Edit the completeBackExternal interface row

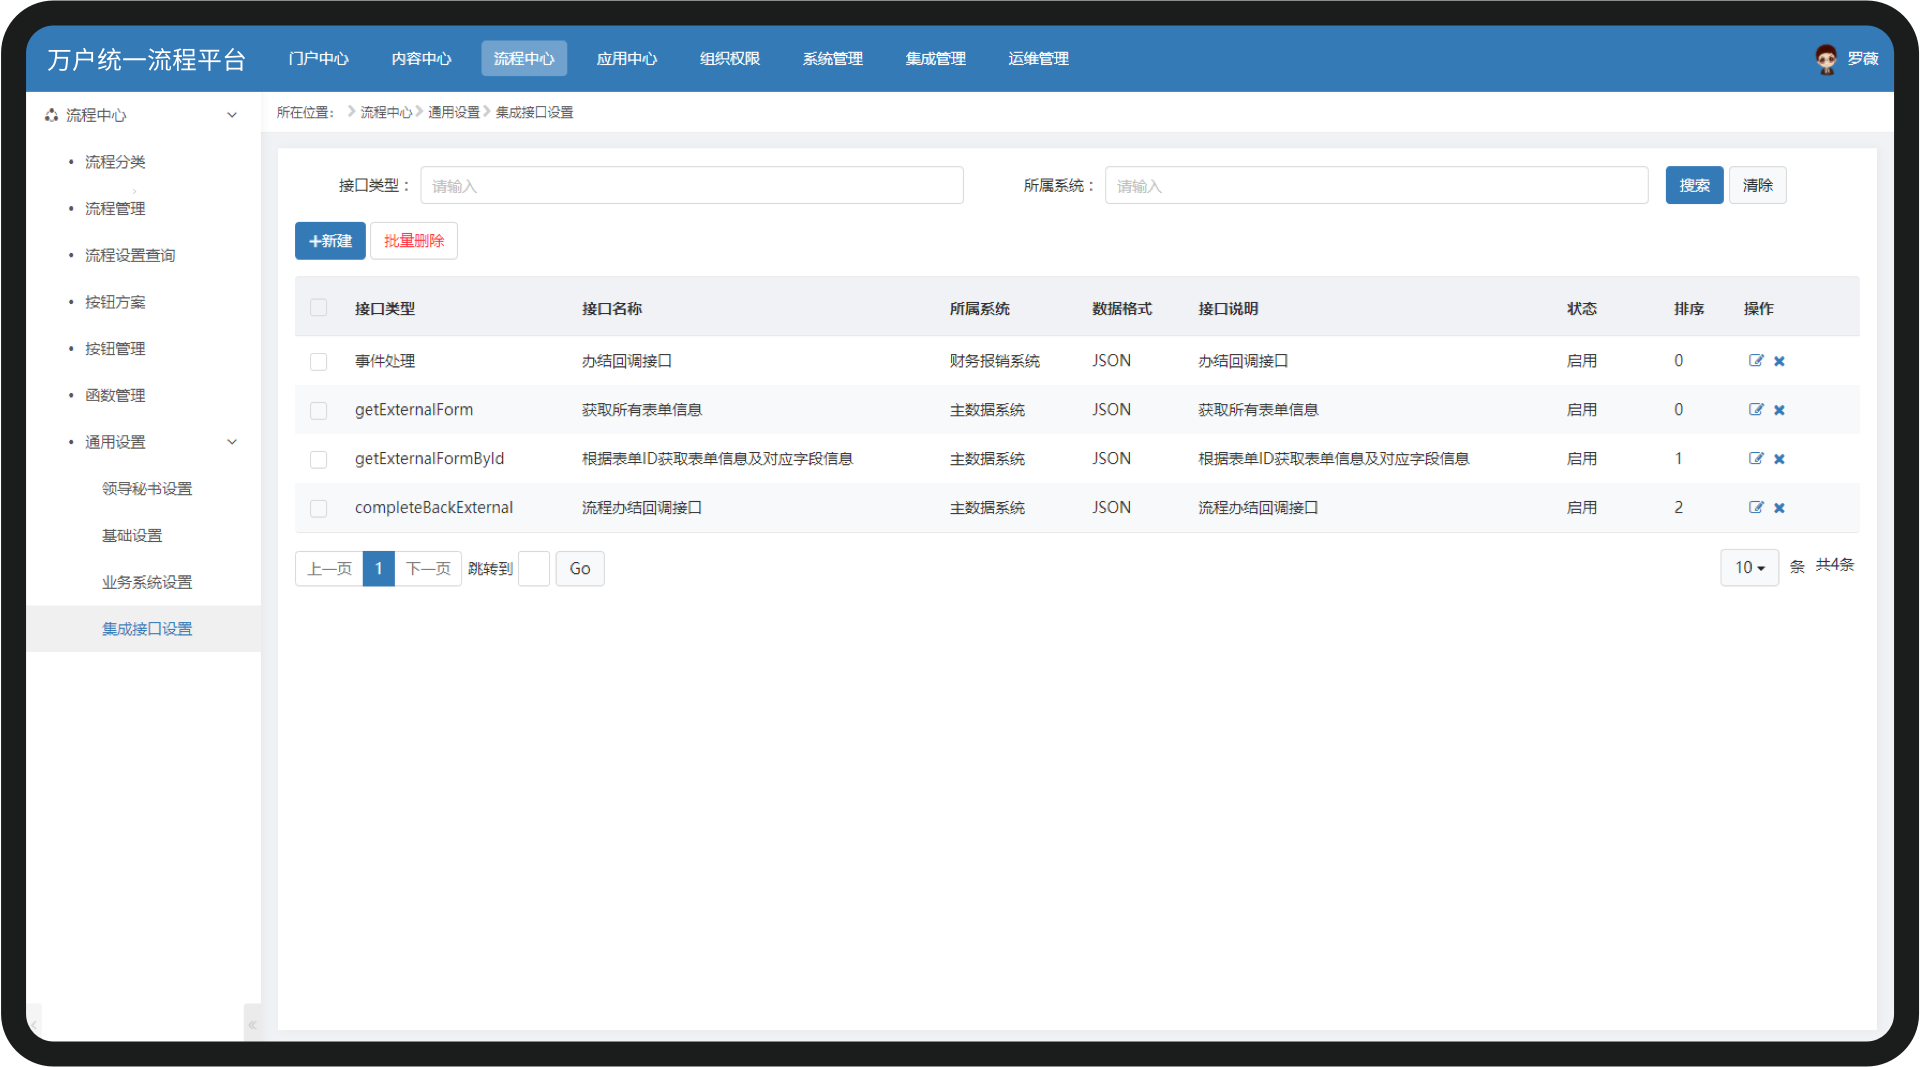1755,508
